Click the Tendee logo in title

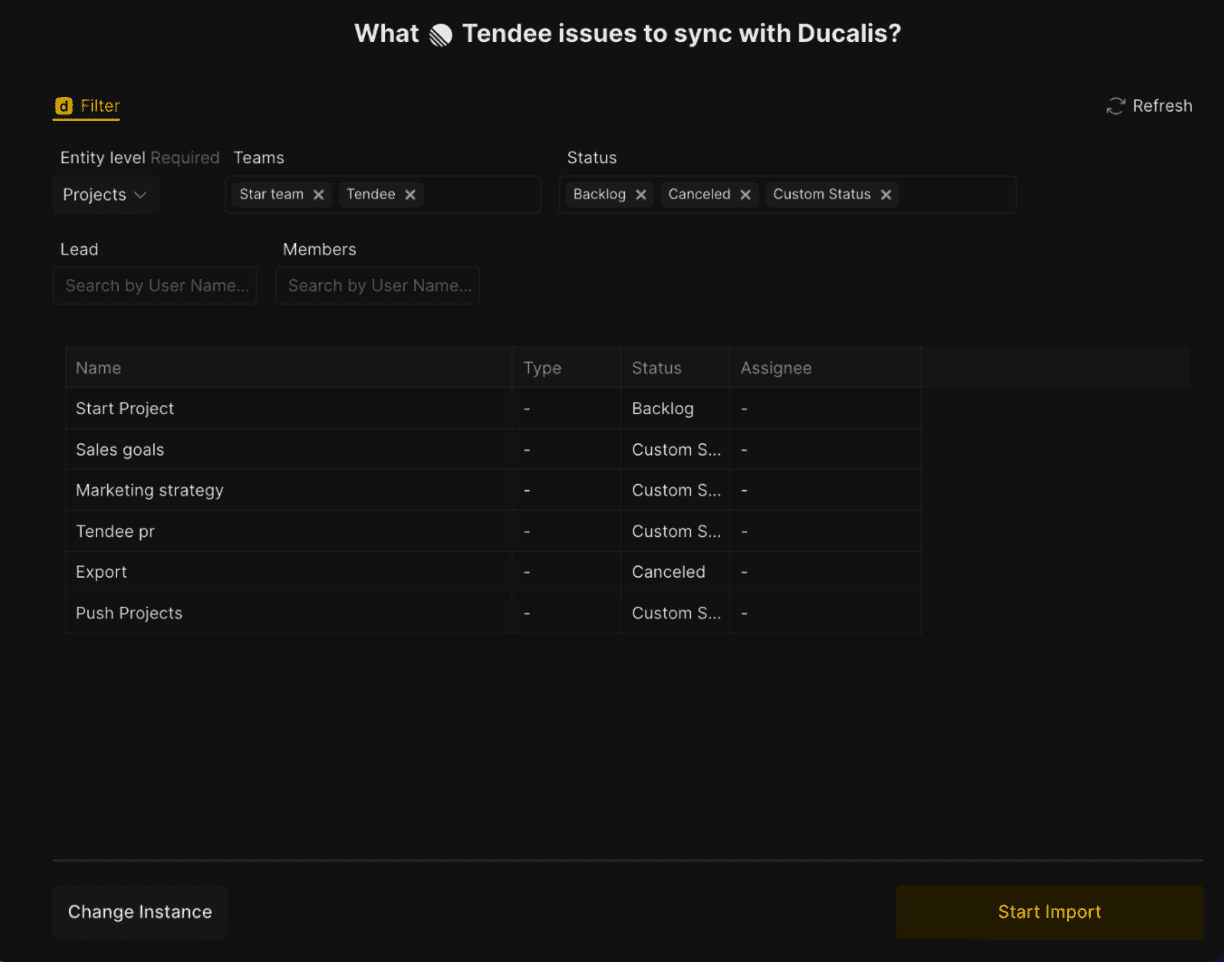[441, 35]
